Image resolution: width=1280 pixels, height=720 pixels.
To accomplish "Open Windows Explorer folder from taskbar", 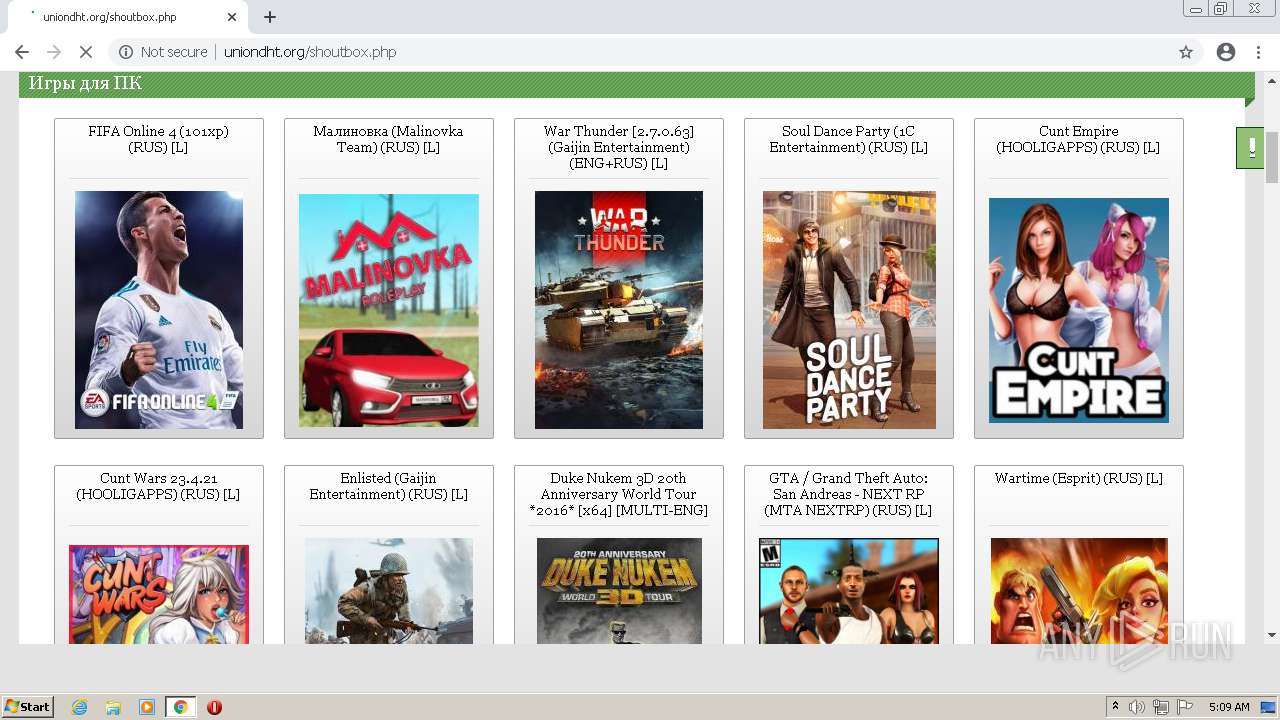I will pyautogui.click(x=113, y=707).
